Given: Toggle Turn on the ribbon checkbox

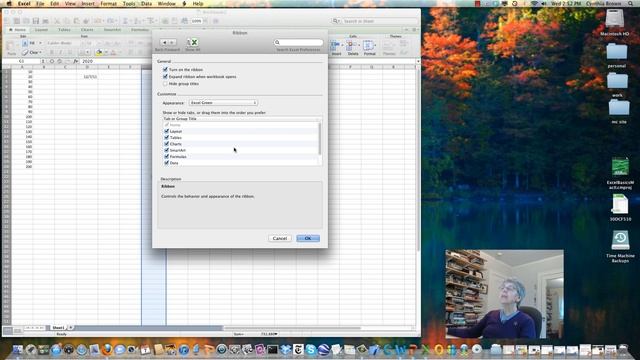Looking at the screenshot, I should click(x=165, y=70).
